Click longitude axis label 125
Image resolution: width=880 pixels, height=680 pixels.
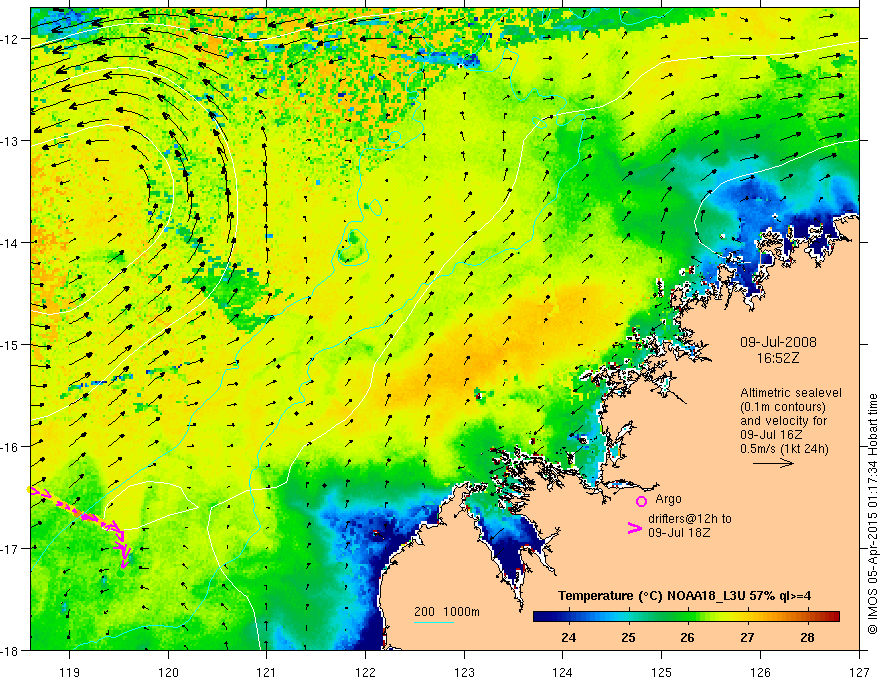pyautogui.click(x=662, y=672)
